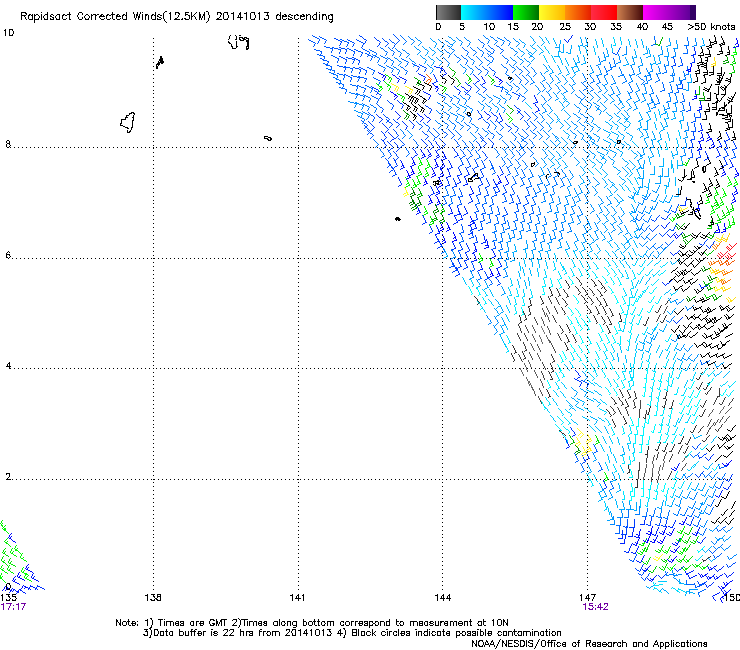Click the legend's '5' knots label

(x=462, y=27)
